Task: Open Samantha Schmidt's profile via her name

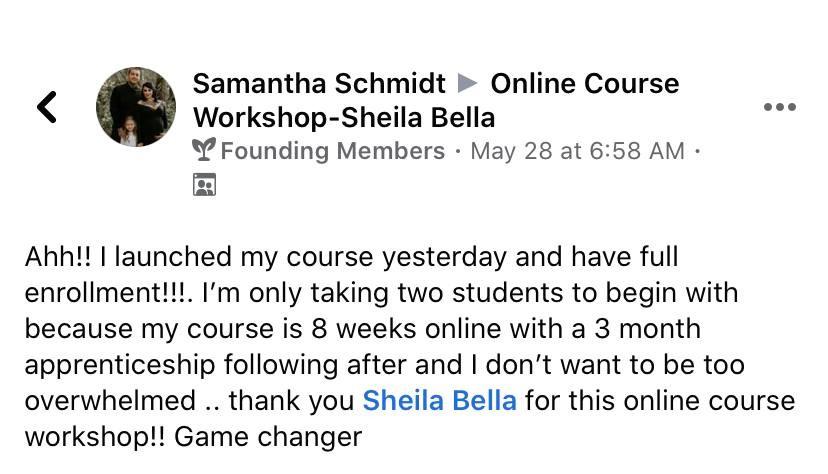Action: 321,83
